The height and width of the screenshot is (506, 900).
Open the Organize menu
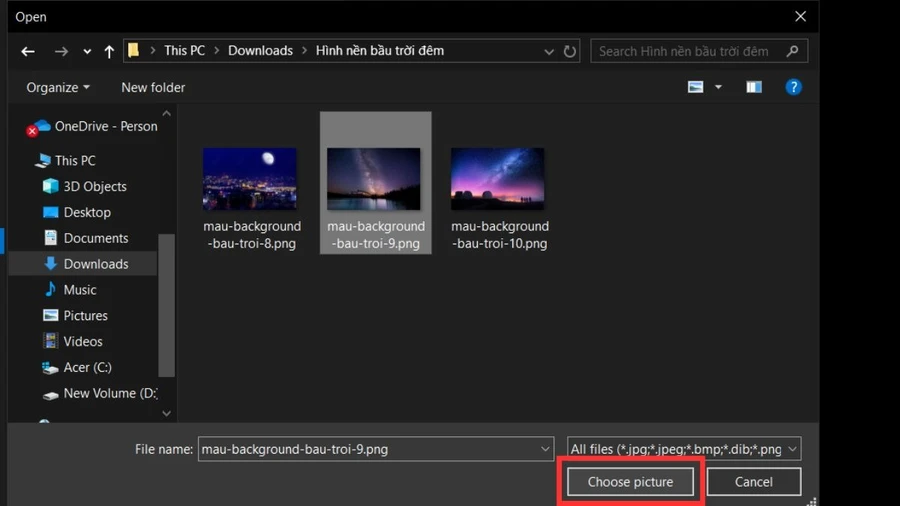pos(58,87)
